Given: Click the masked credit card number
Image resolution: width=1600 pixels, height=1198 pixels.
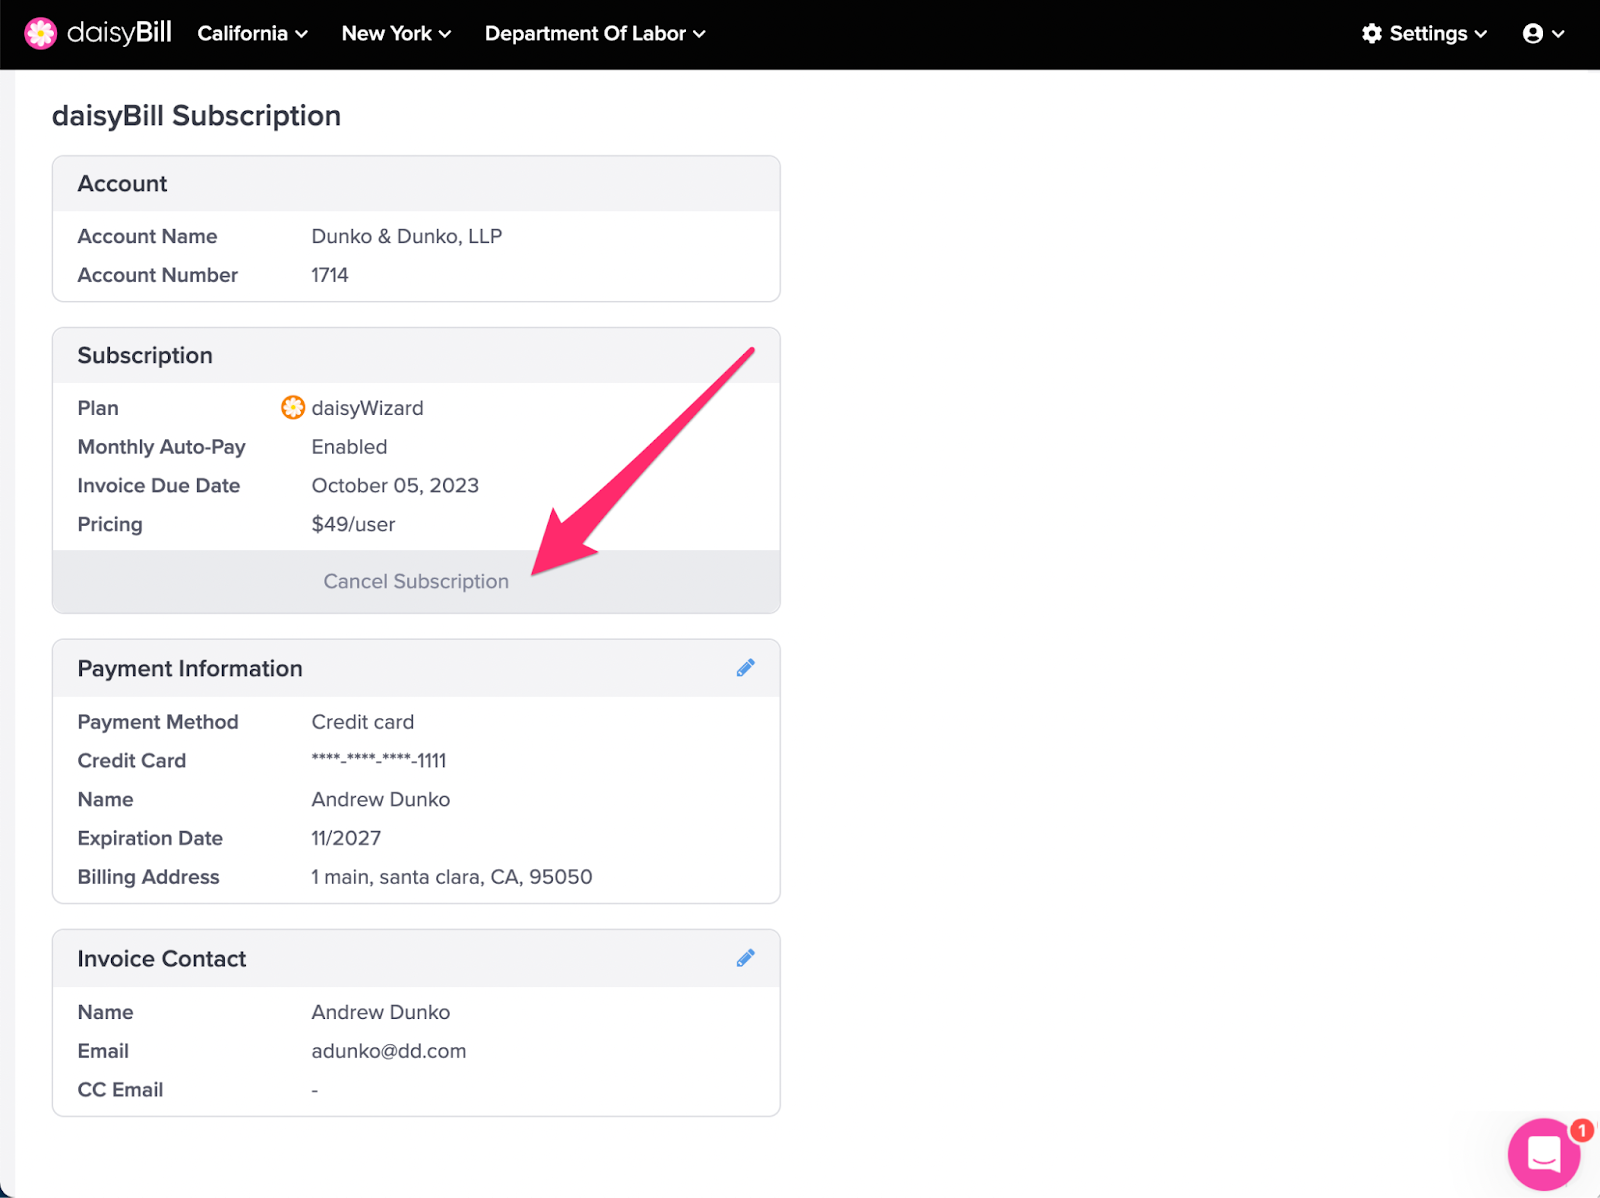Looking at the screenshot, I should 378,760.
